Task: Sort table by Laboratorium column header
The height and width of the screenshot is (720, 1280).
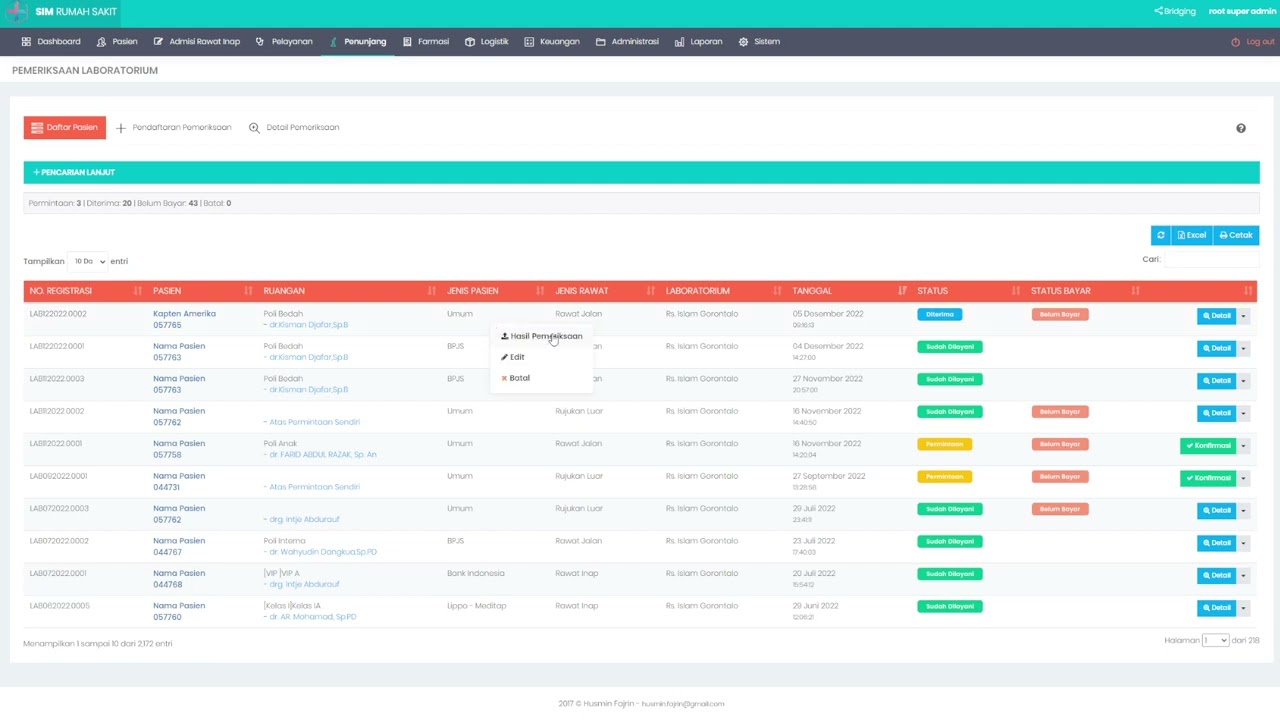Action: (x=721, y=291)
